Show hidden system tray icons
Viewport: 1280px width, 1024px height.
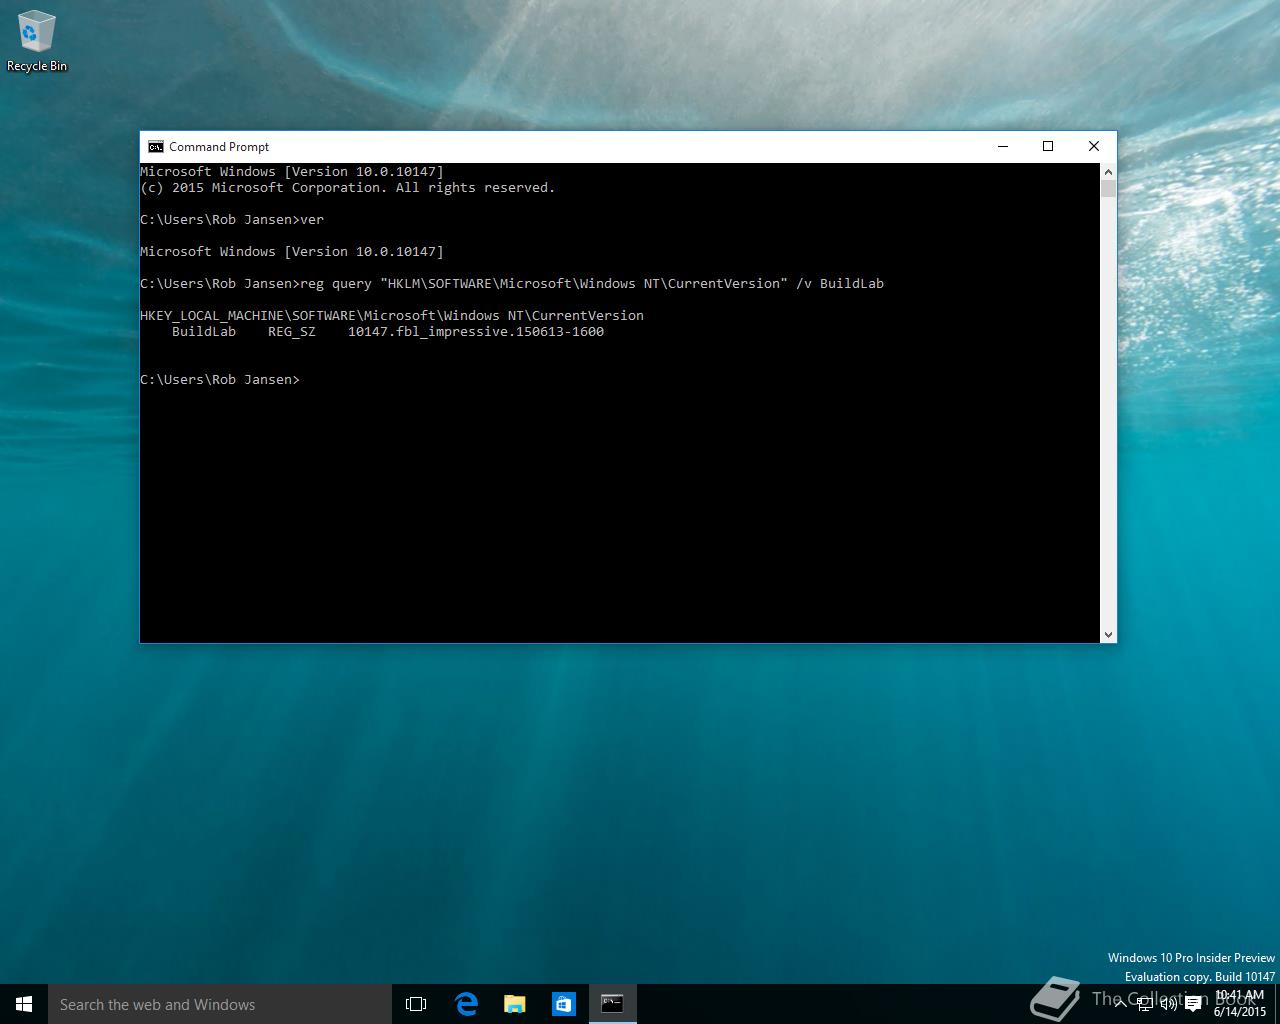pos(1123,1004)
